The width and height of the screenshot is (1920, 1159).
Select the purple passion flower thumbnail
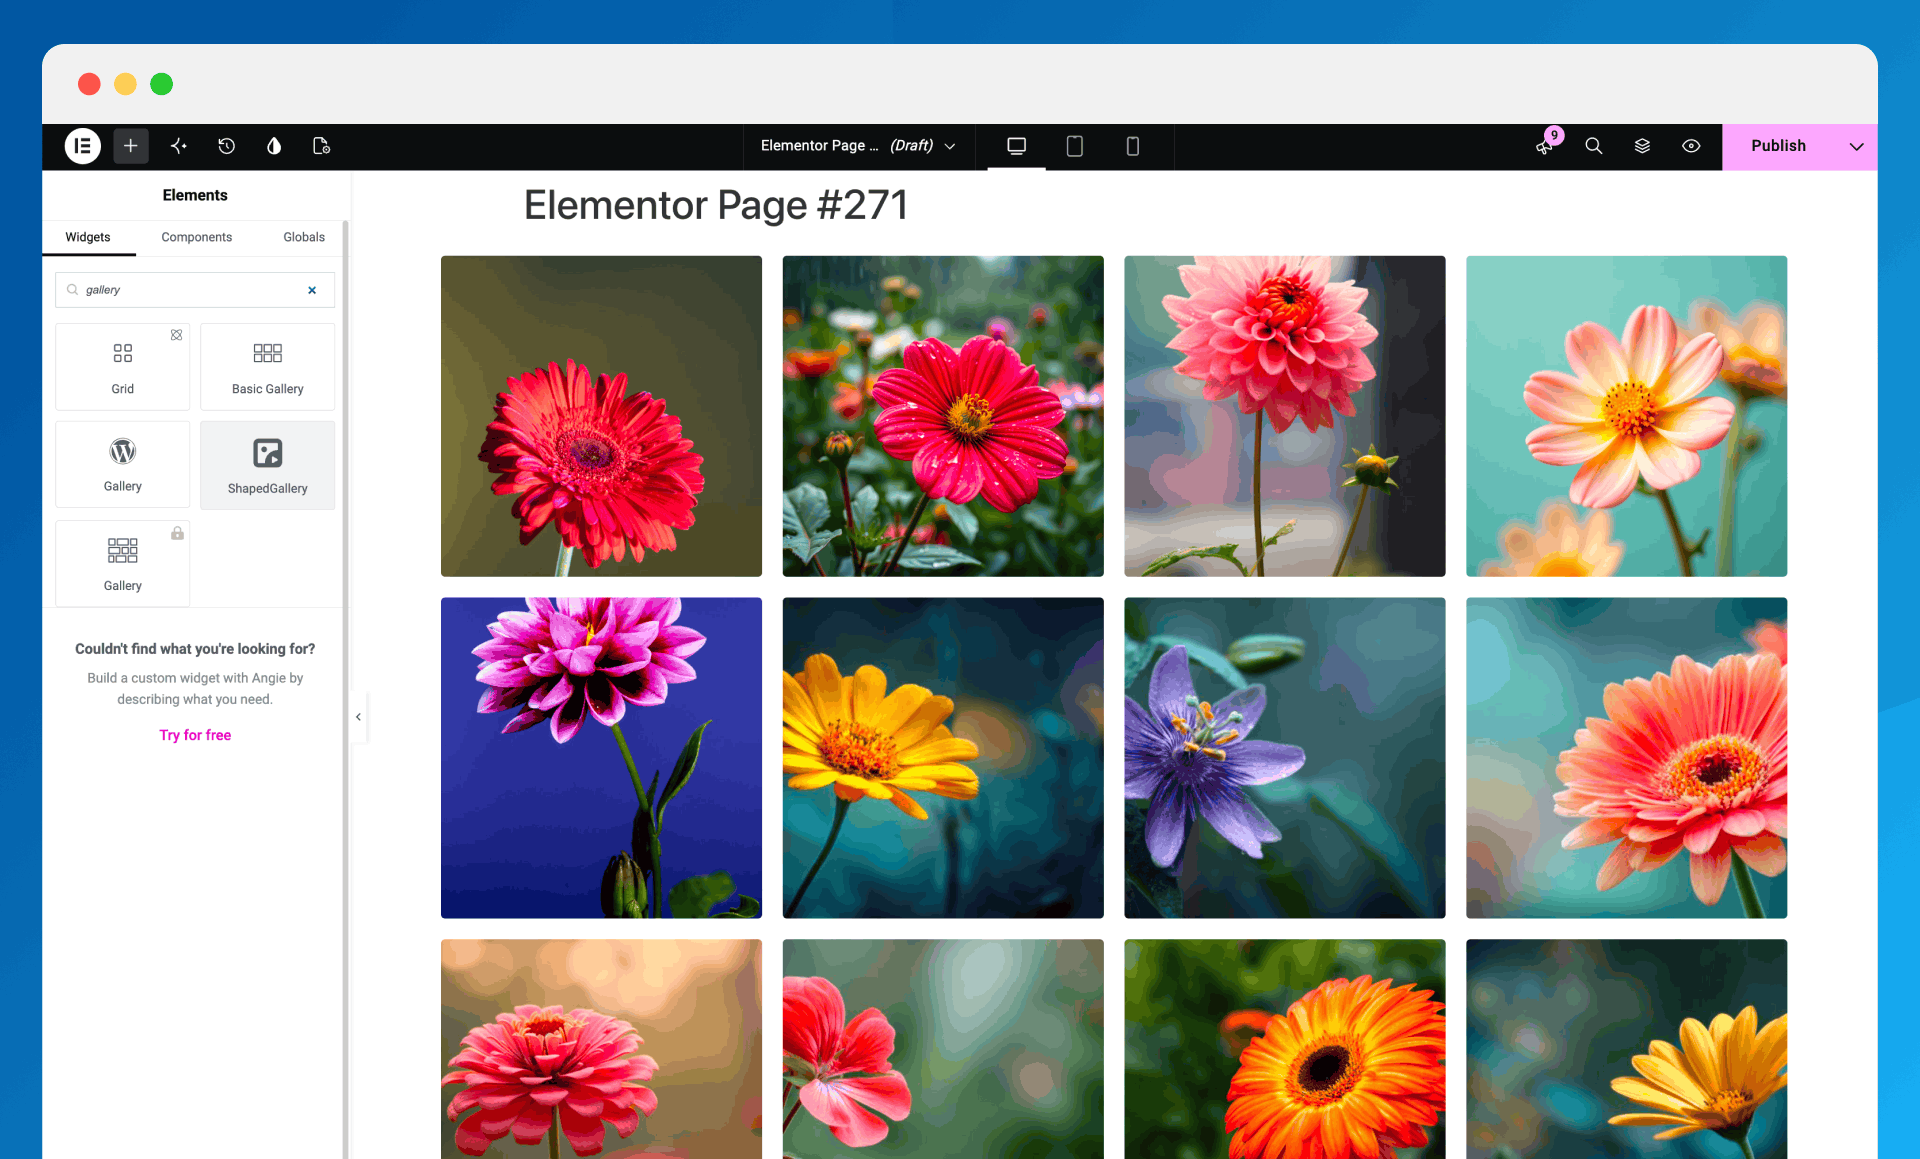point(1285,758)
